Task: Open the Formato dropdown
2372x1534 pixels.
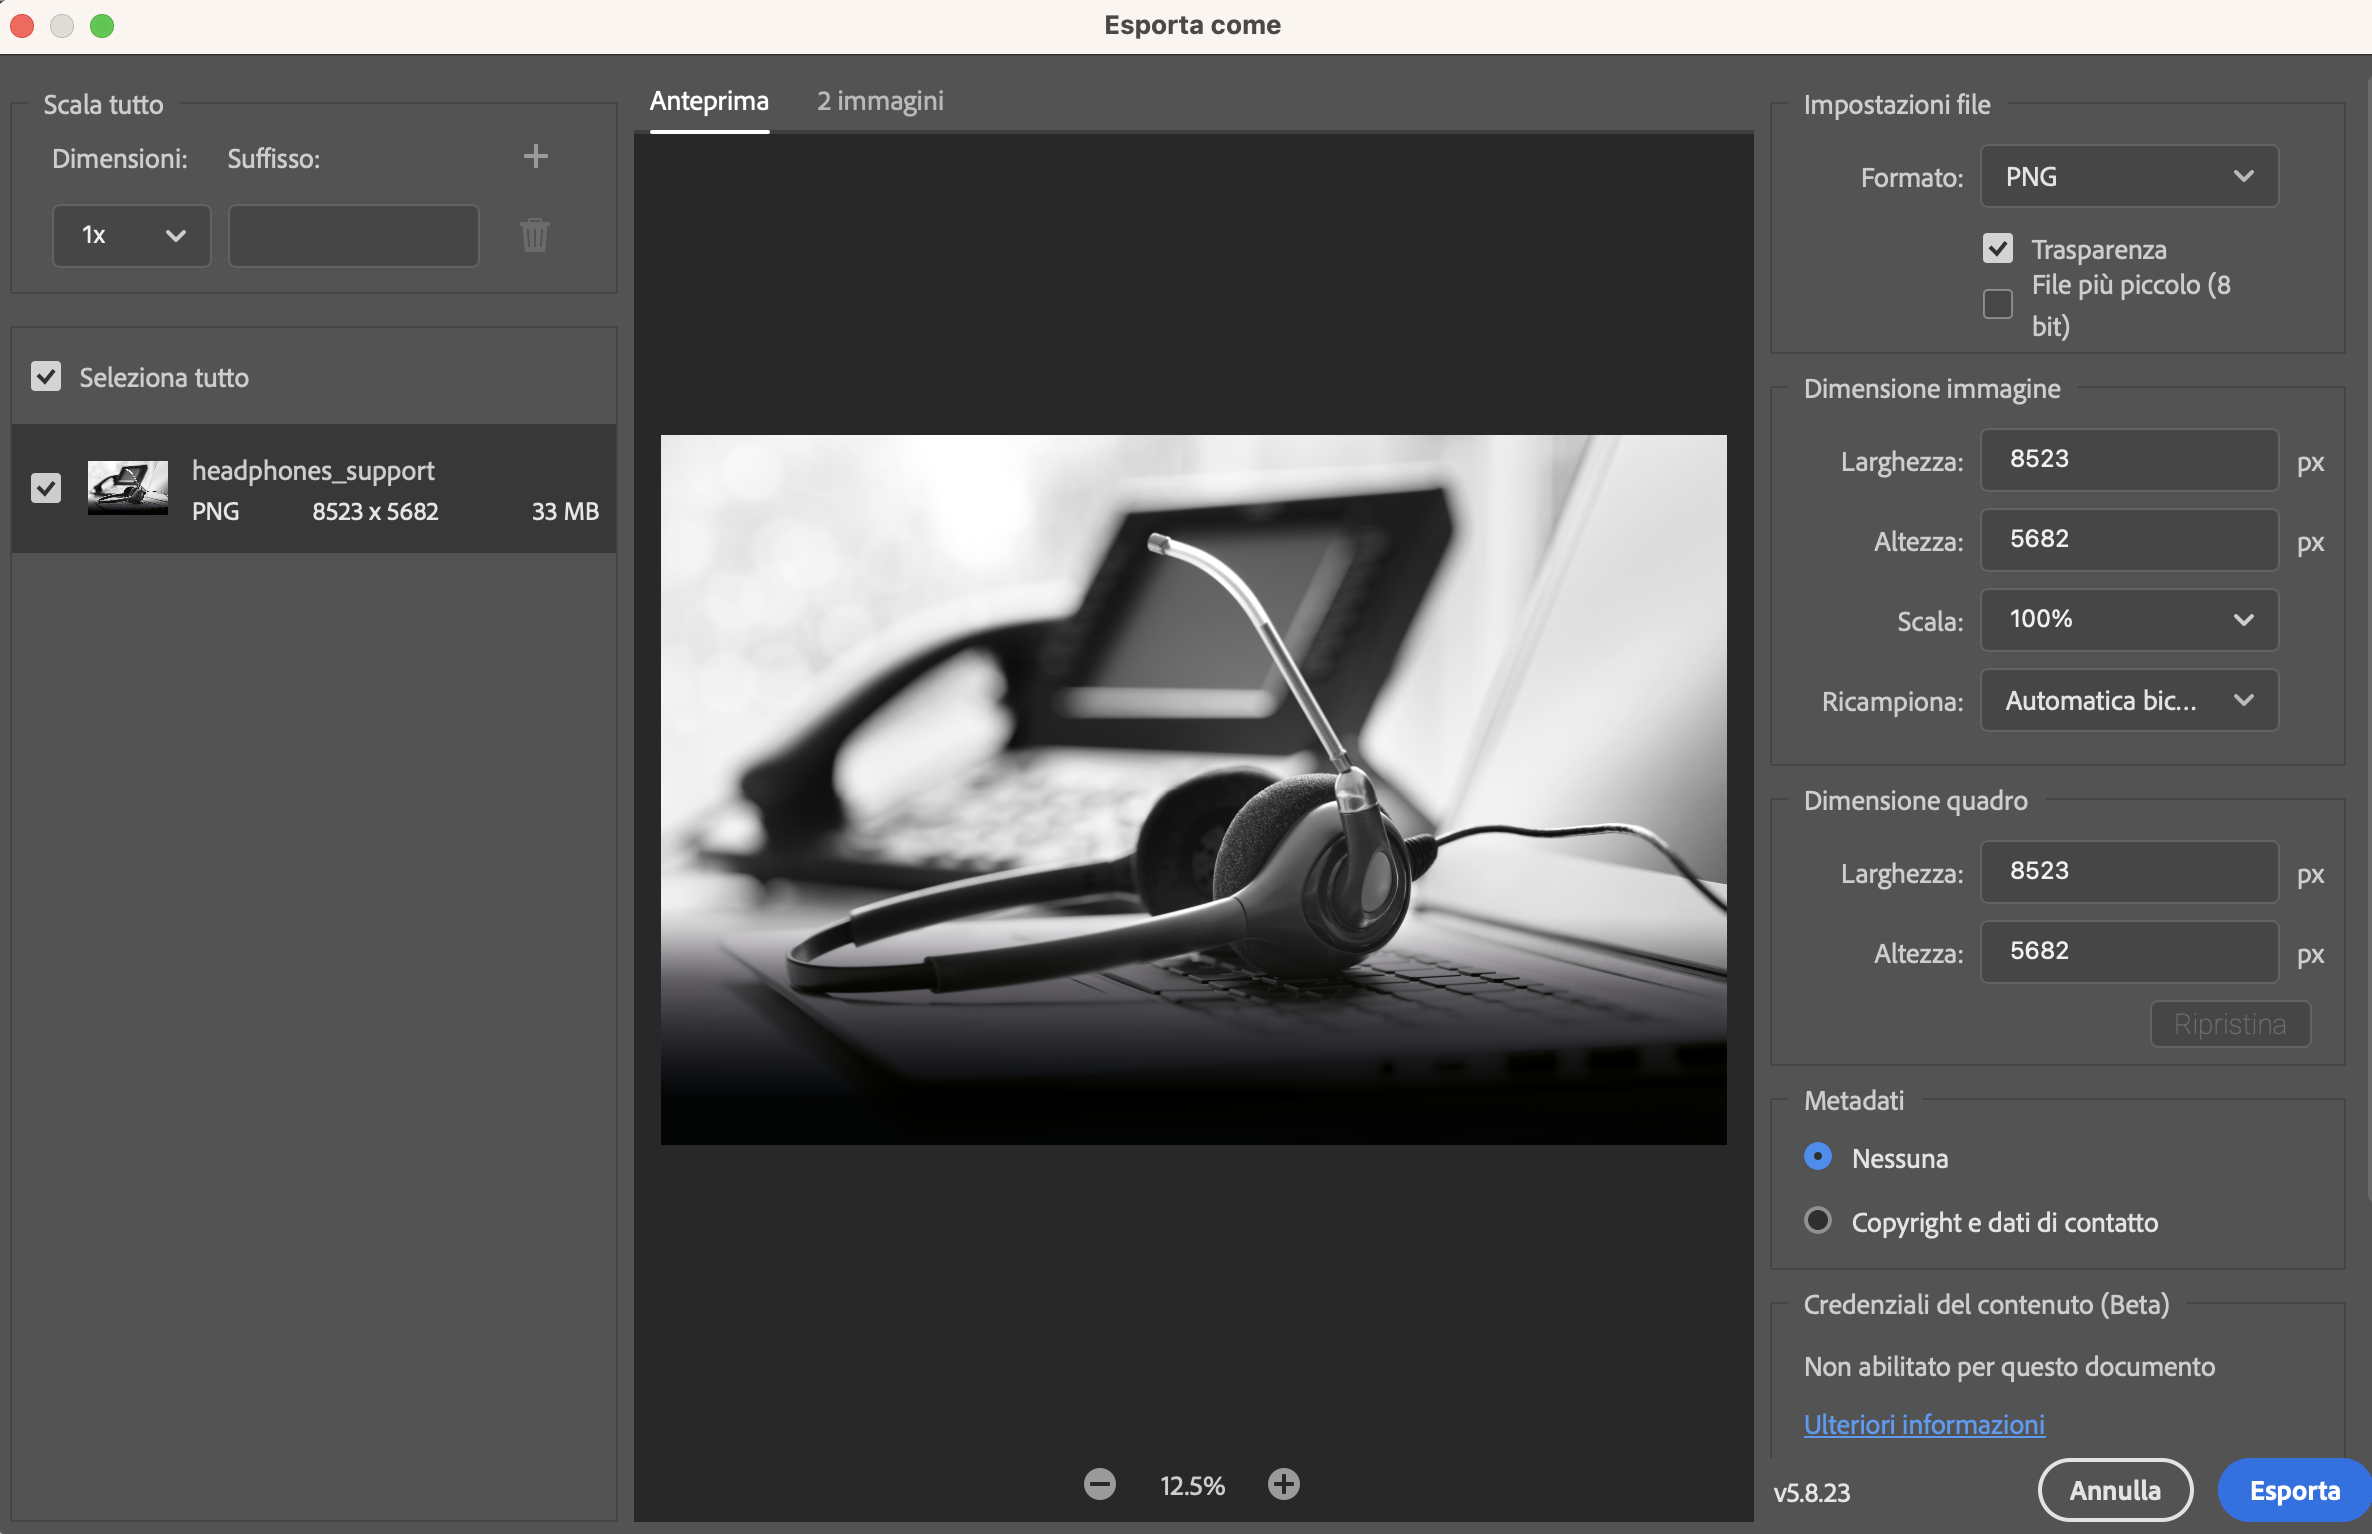Action: 2128,176
